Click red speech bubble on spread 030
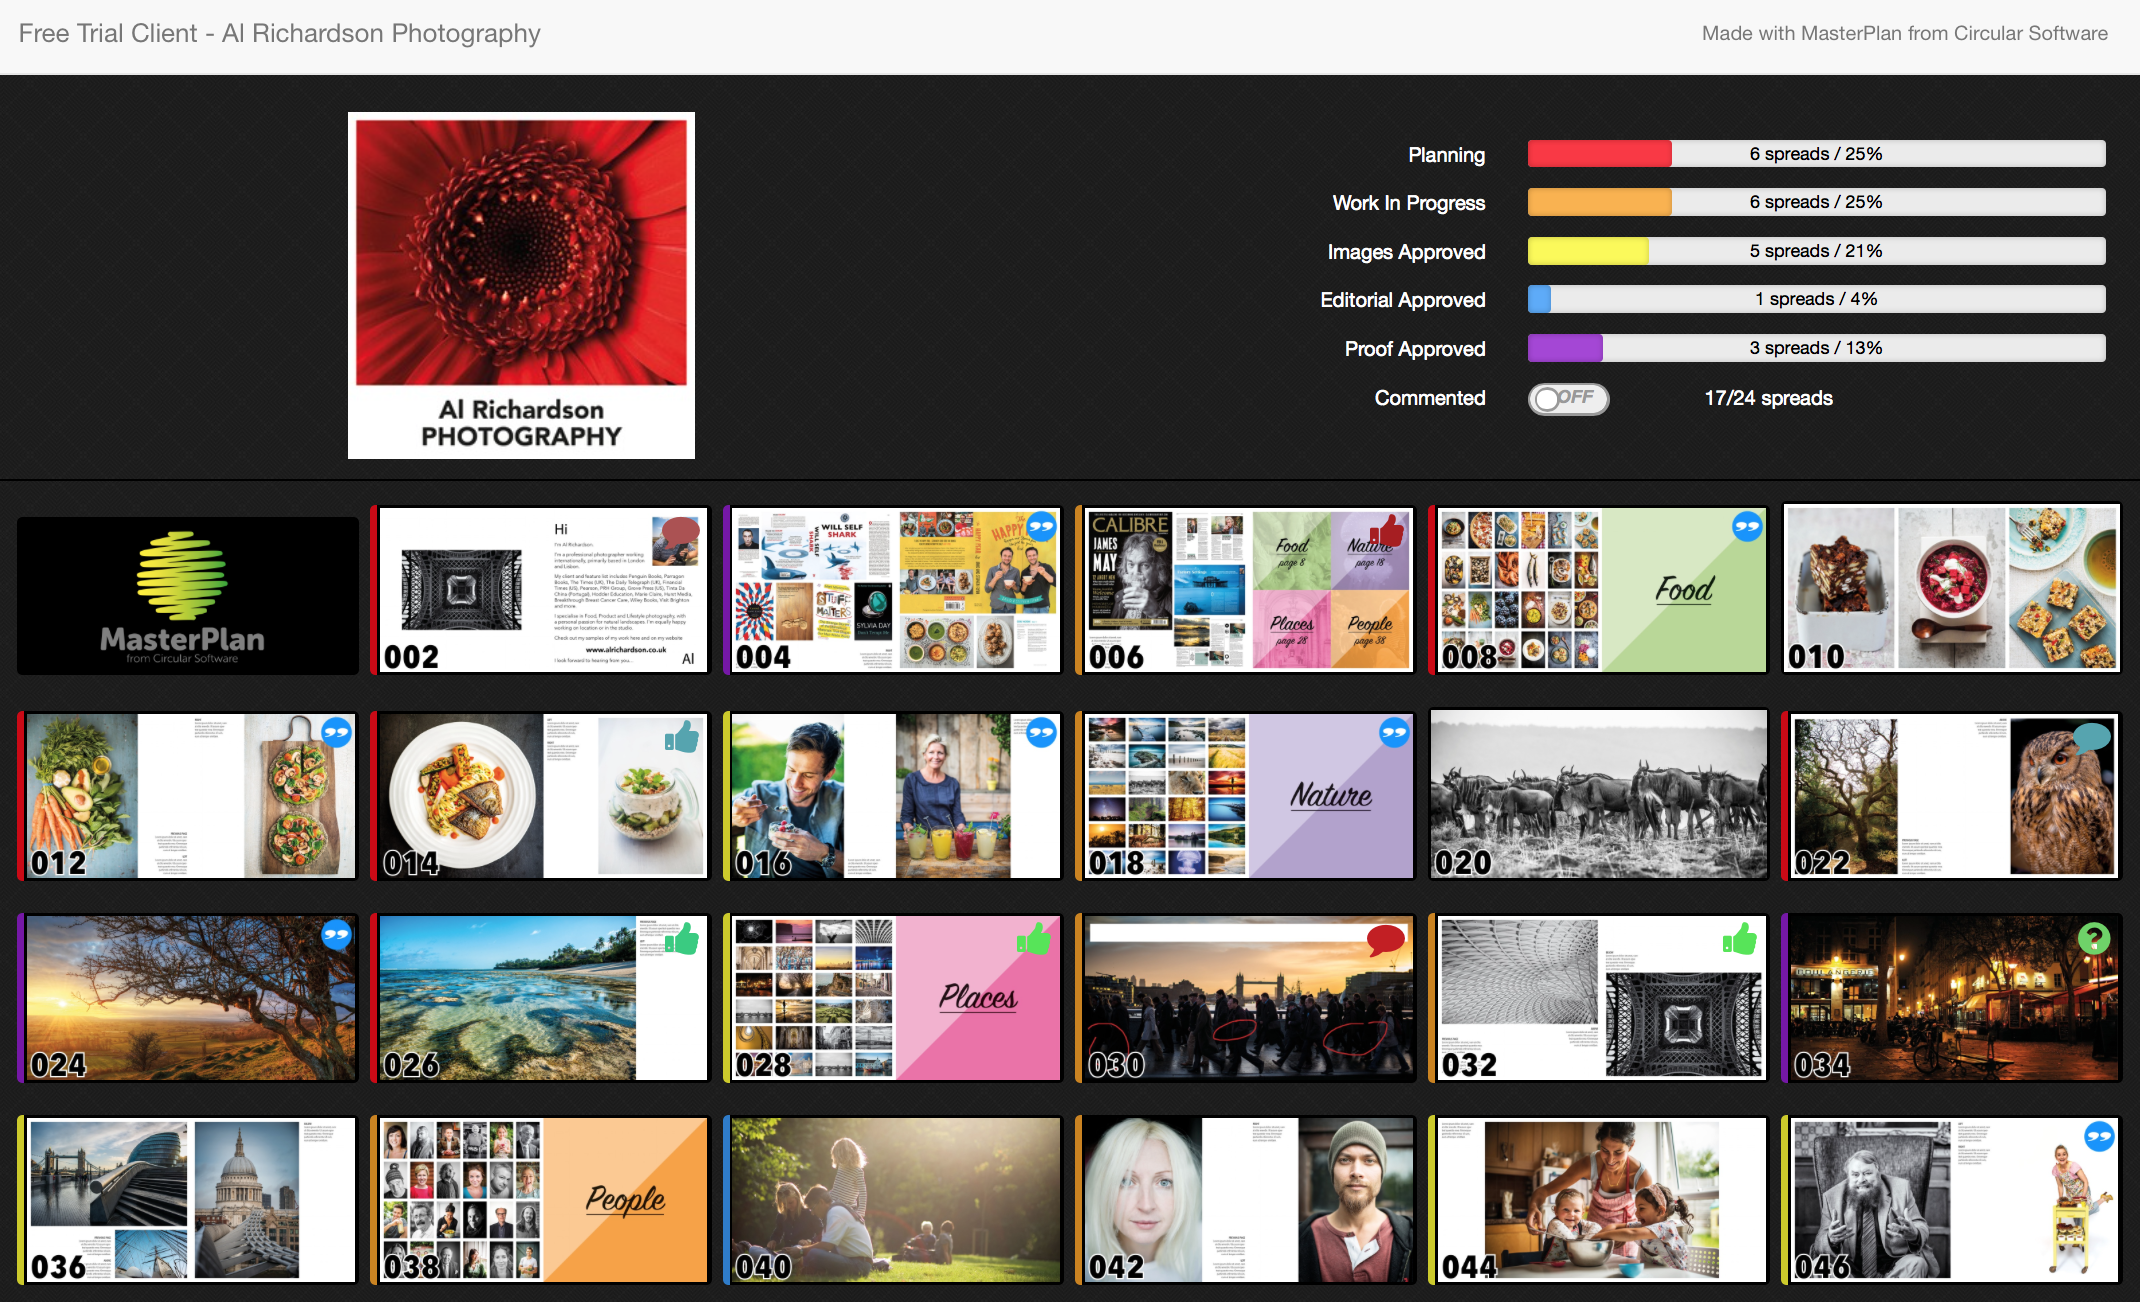The height and width of the screenshot is (1302, 2140). [x=1386, y=940]
